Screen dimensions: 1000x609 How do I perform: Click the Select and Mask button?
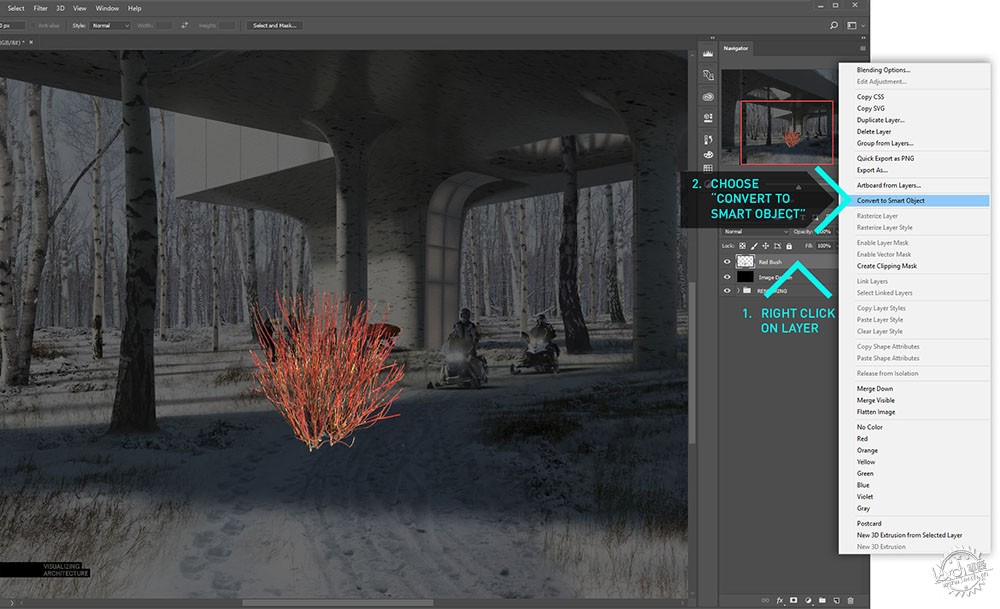click(275, 26)
